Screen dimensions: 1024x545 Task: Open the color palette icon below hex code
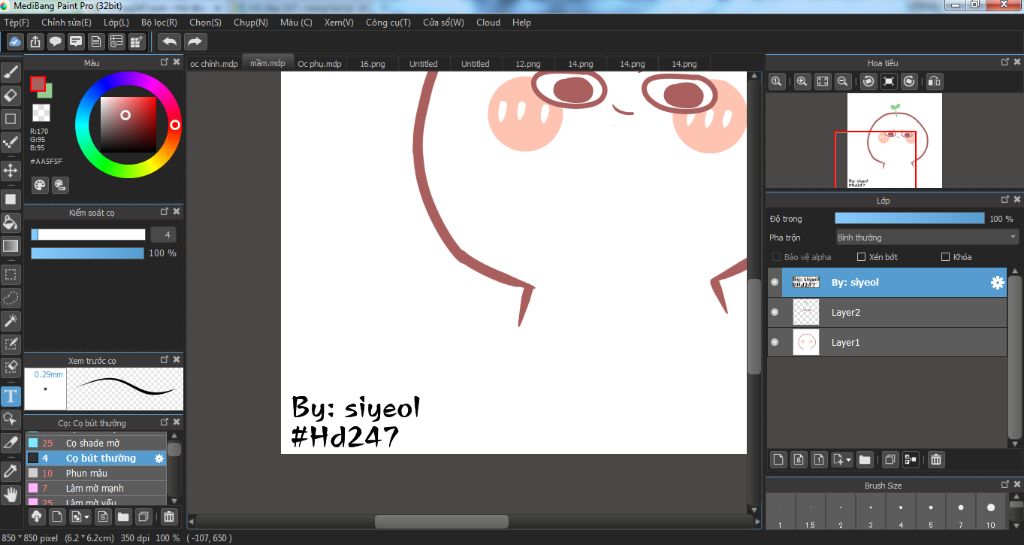[40, 185]
